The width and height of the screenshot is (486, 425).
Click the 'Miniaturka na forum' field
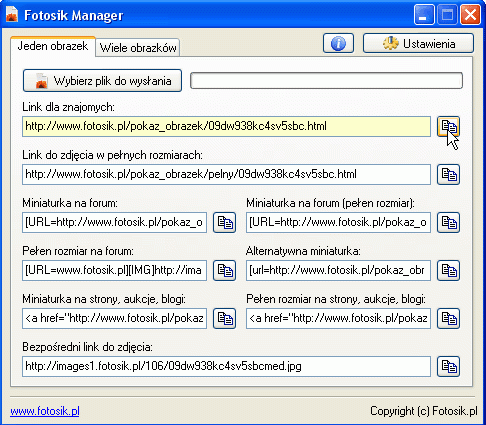click(114, 222)
